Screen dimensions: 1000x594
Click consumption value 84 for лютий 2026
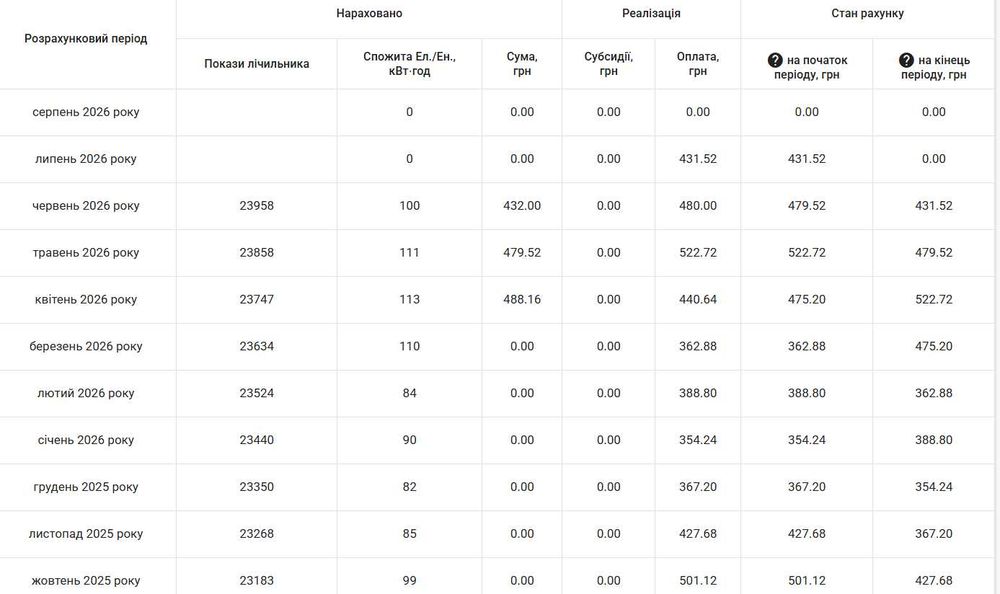click(x=409, y=393)
